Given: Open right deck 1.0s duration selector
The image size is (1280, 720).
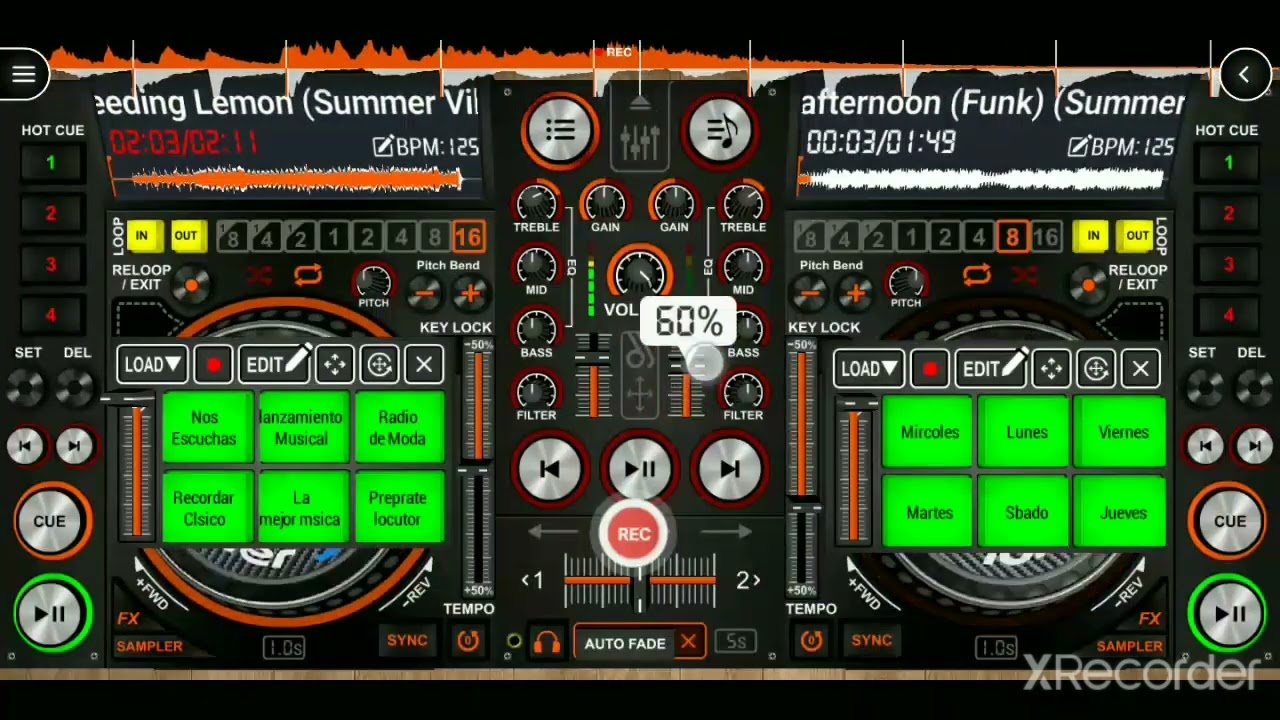Looking at the screenshot, I should (996, 648).
